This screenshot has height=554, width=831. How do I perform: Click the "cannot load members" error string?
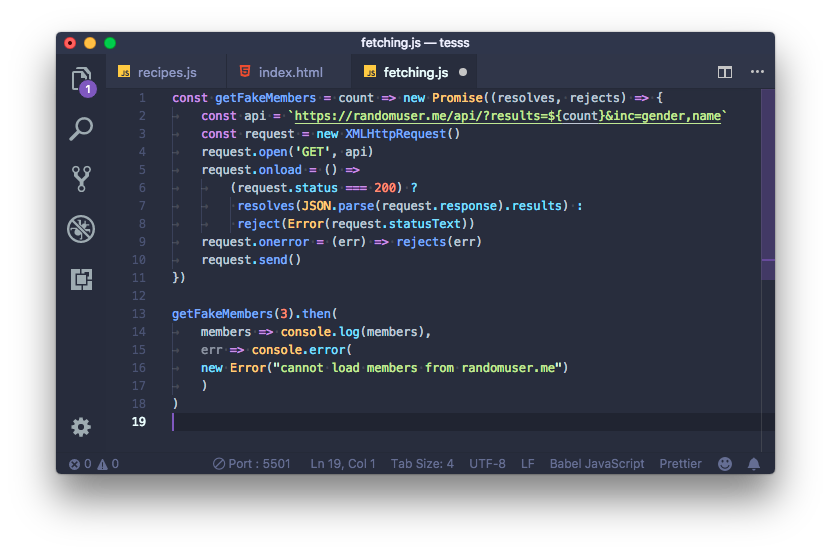tap(417, 368)
